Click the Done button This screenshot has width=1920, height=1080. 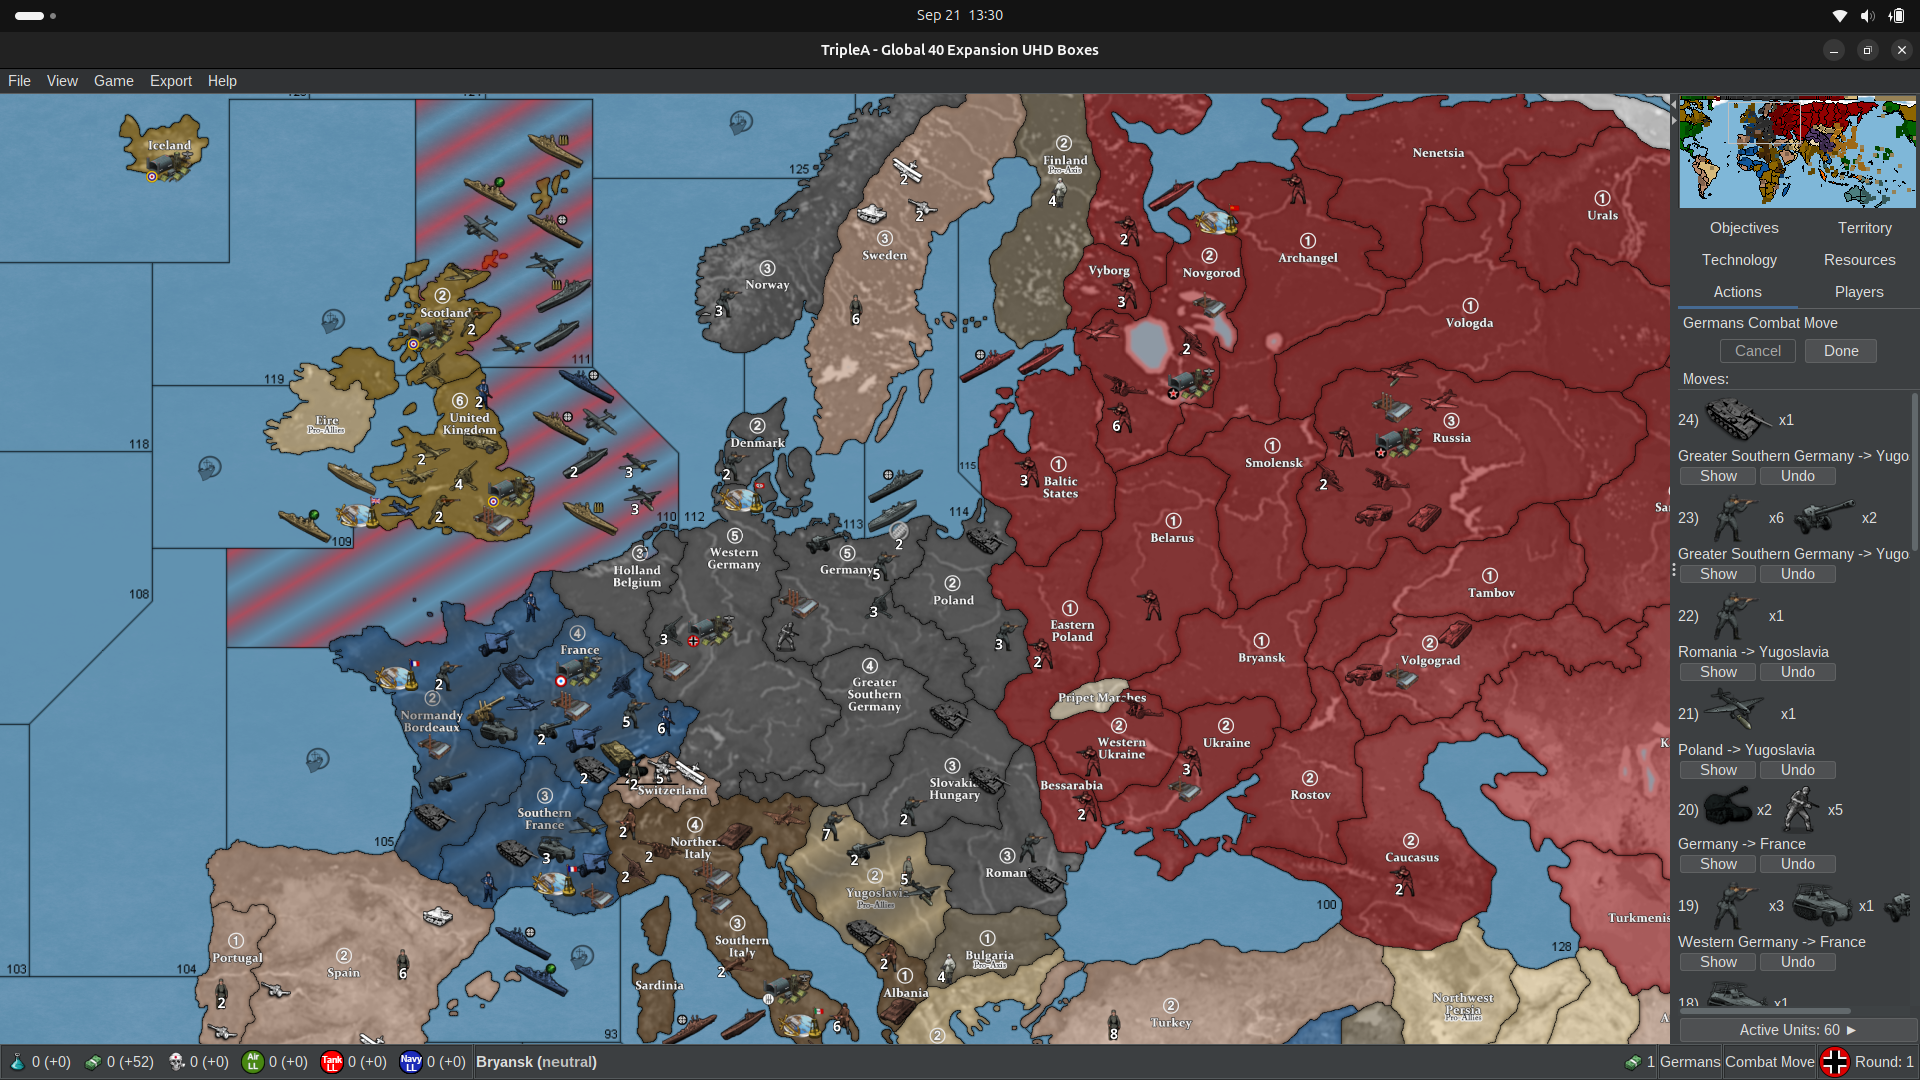click(x=1841, y=351)
